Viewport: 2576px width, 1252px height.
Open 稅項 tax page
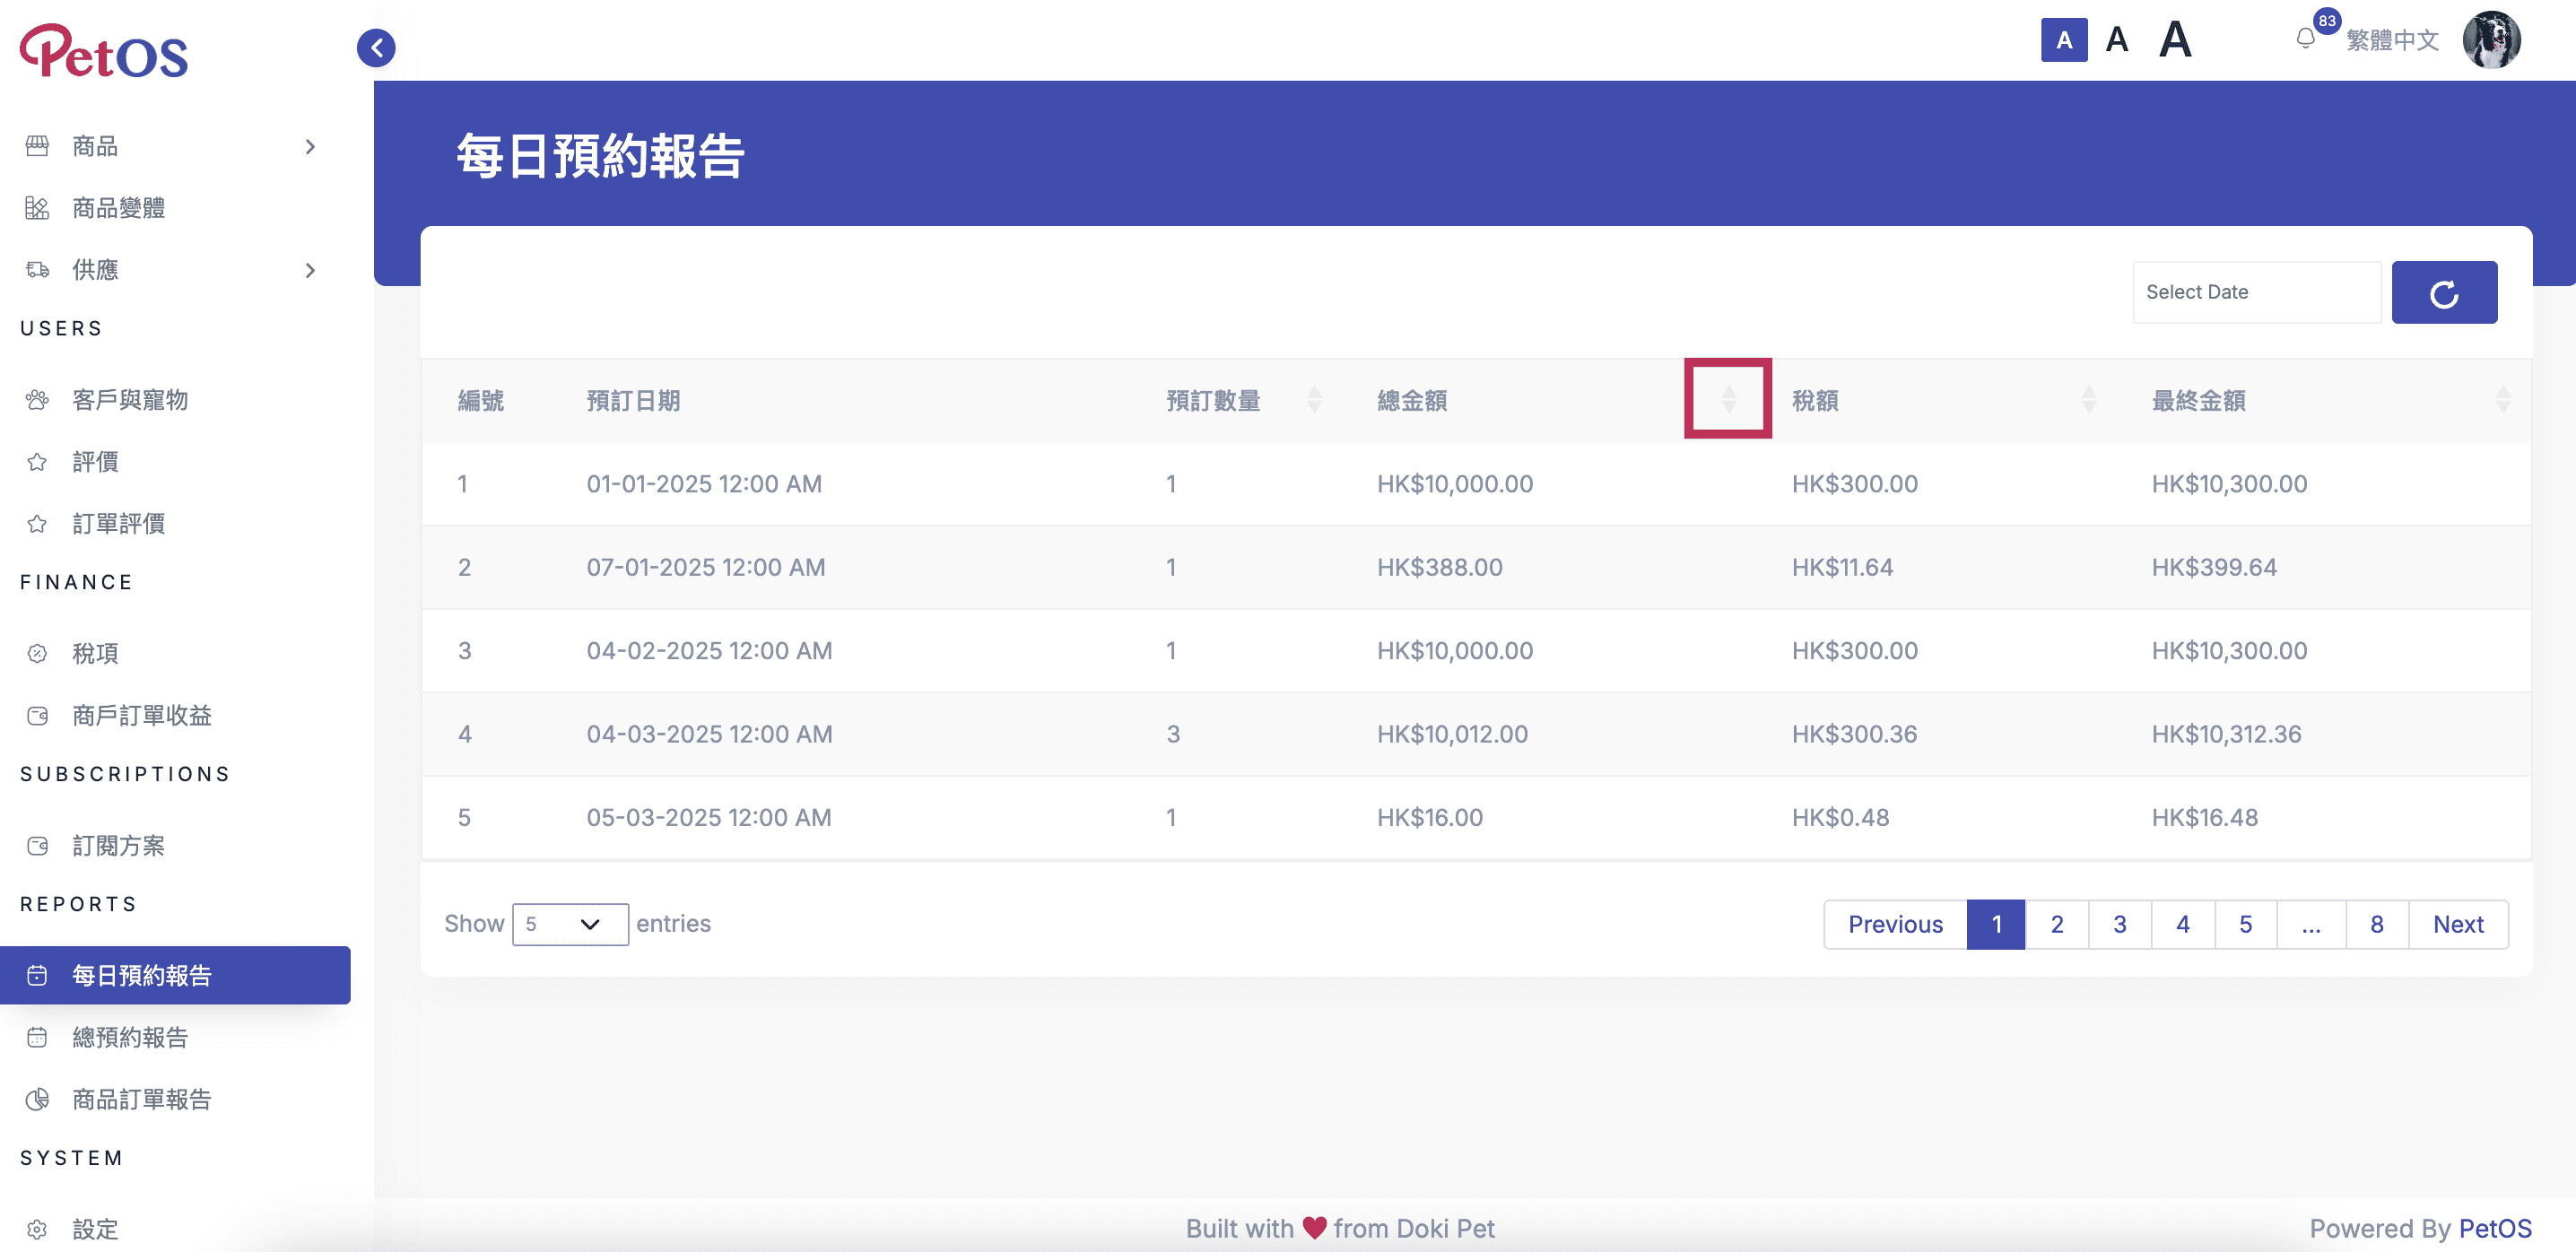[95, 654]
